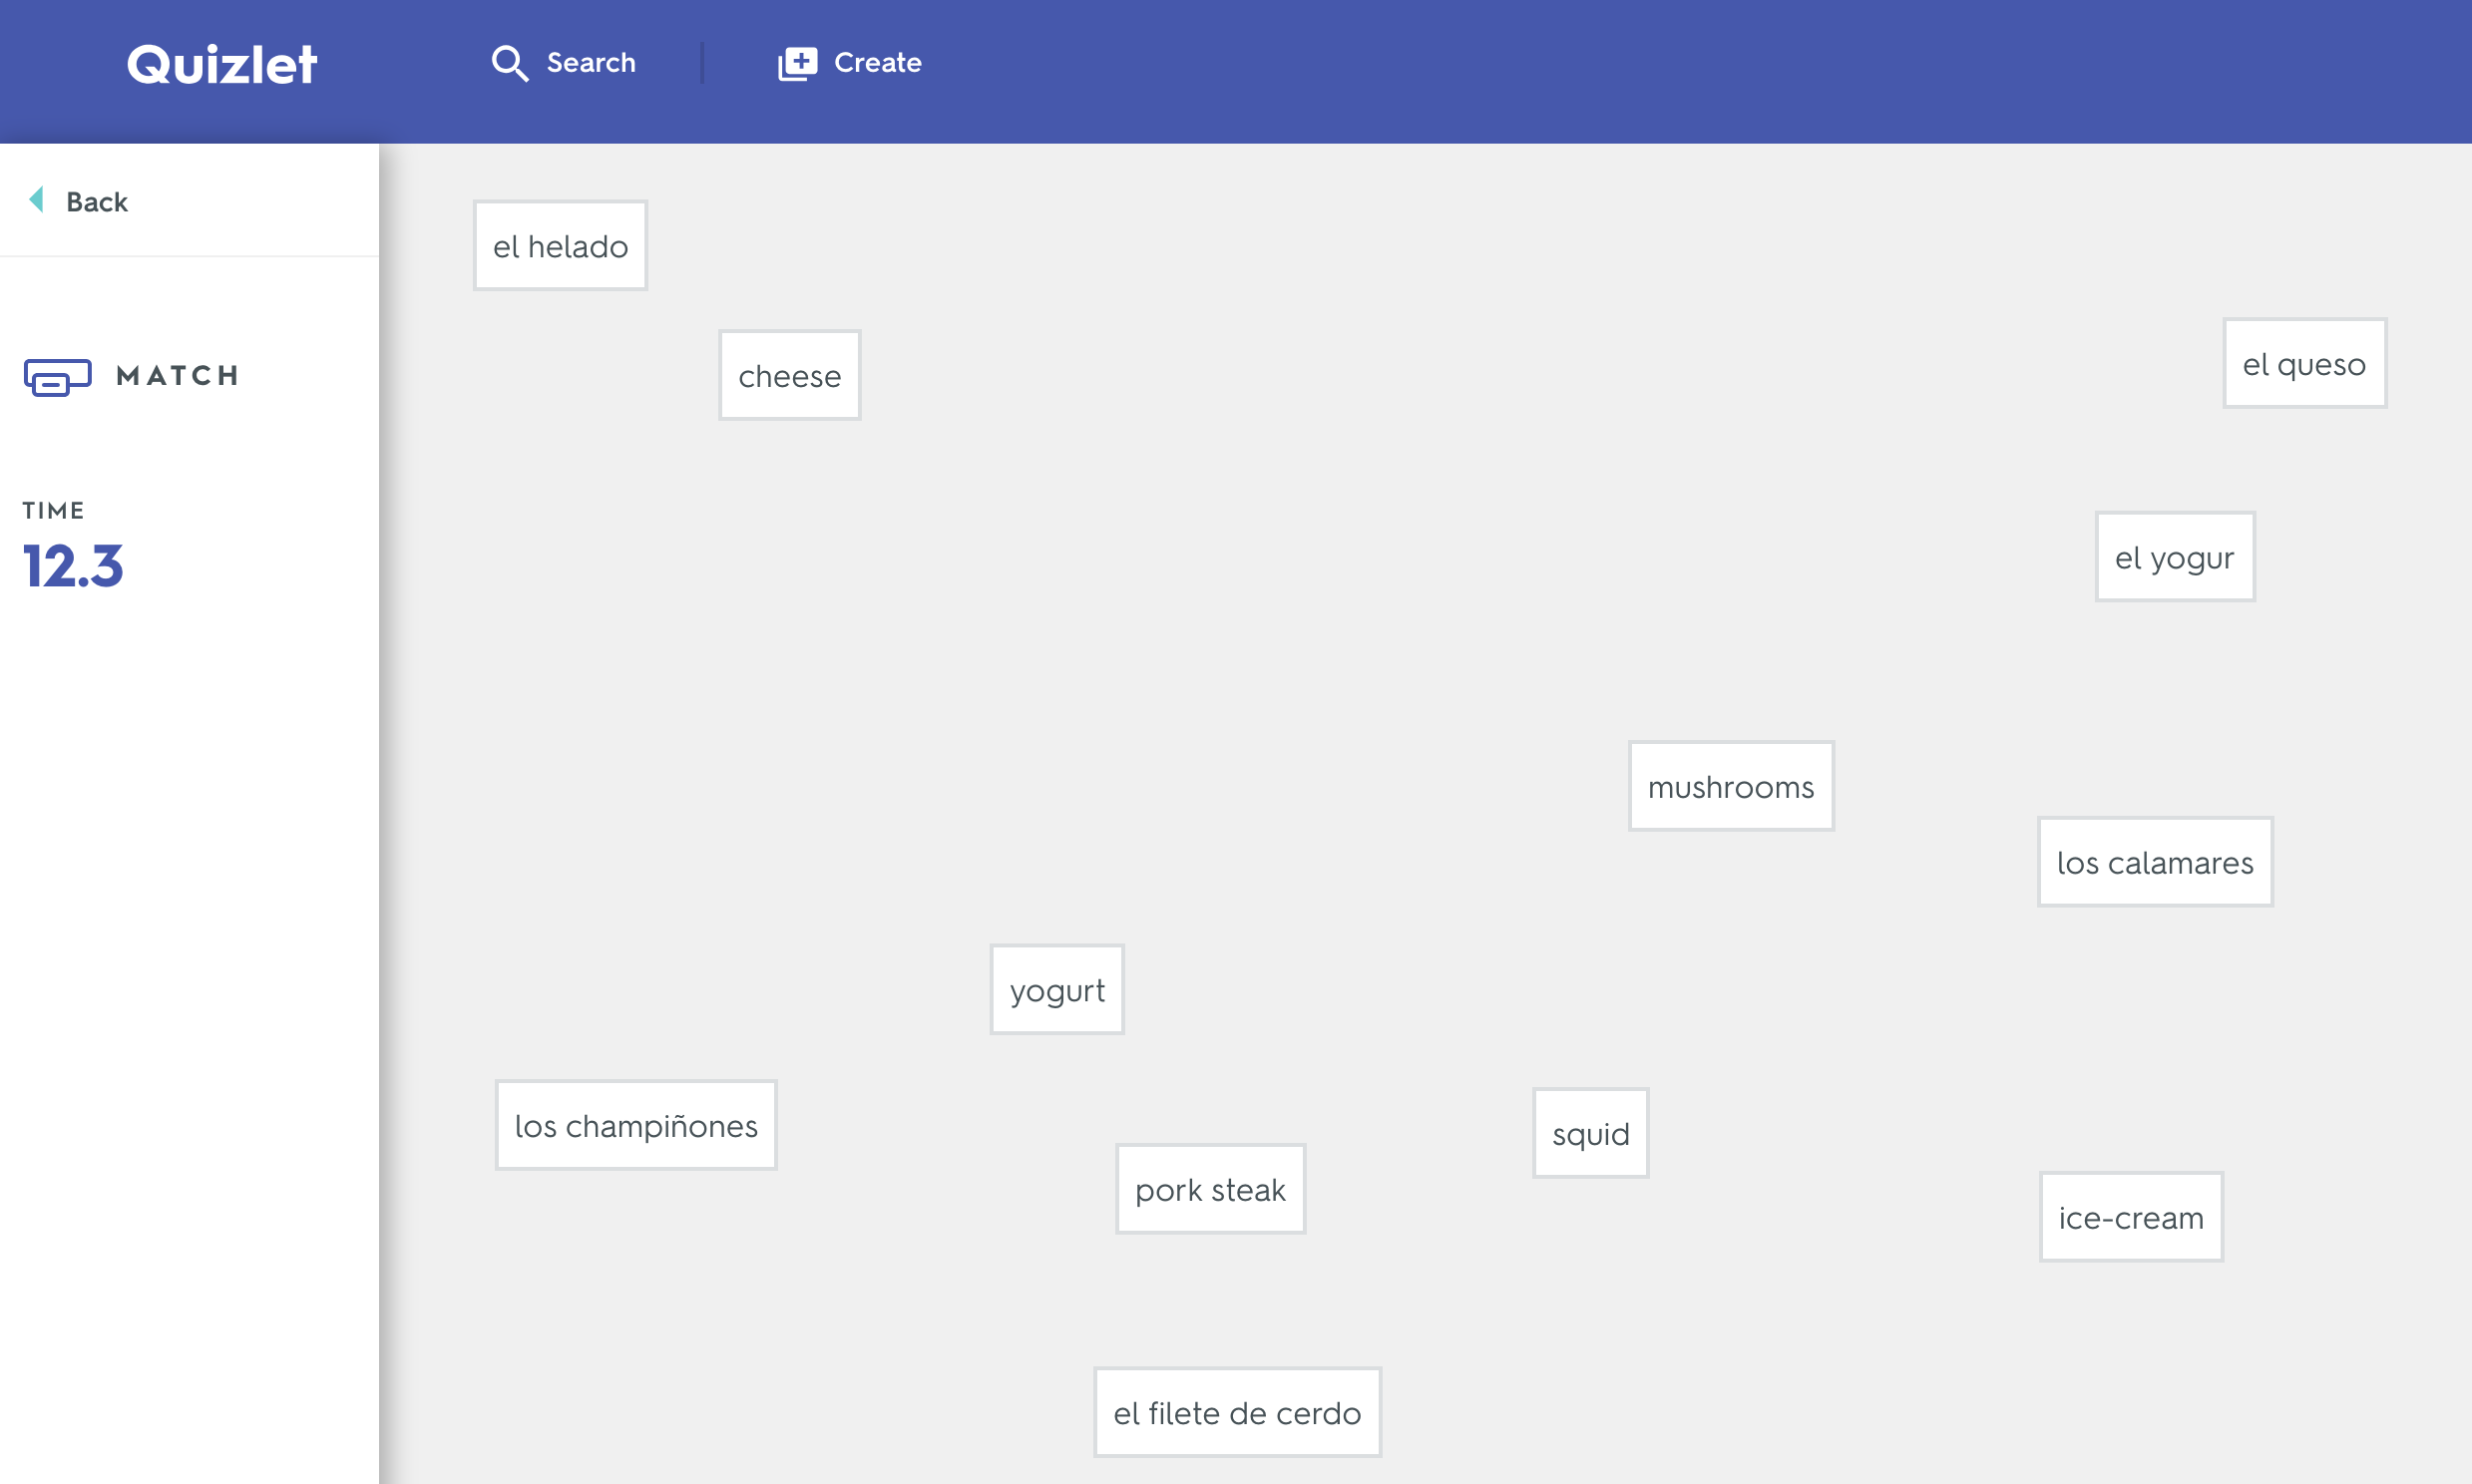2472x1484 pixels.
Task: Click the Quizlet logo
Action: pyautogui.click(x=222, y=64)
